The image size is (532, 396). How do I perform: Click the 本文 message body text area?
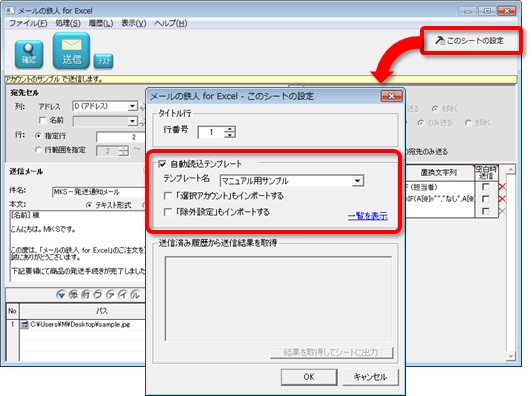pyautogui.click(x=77, y=245)
